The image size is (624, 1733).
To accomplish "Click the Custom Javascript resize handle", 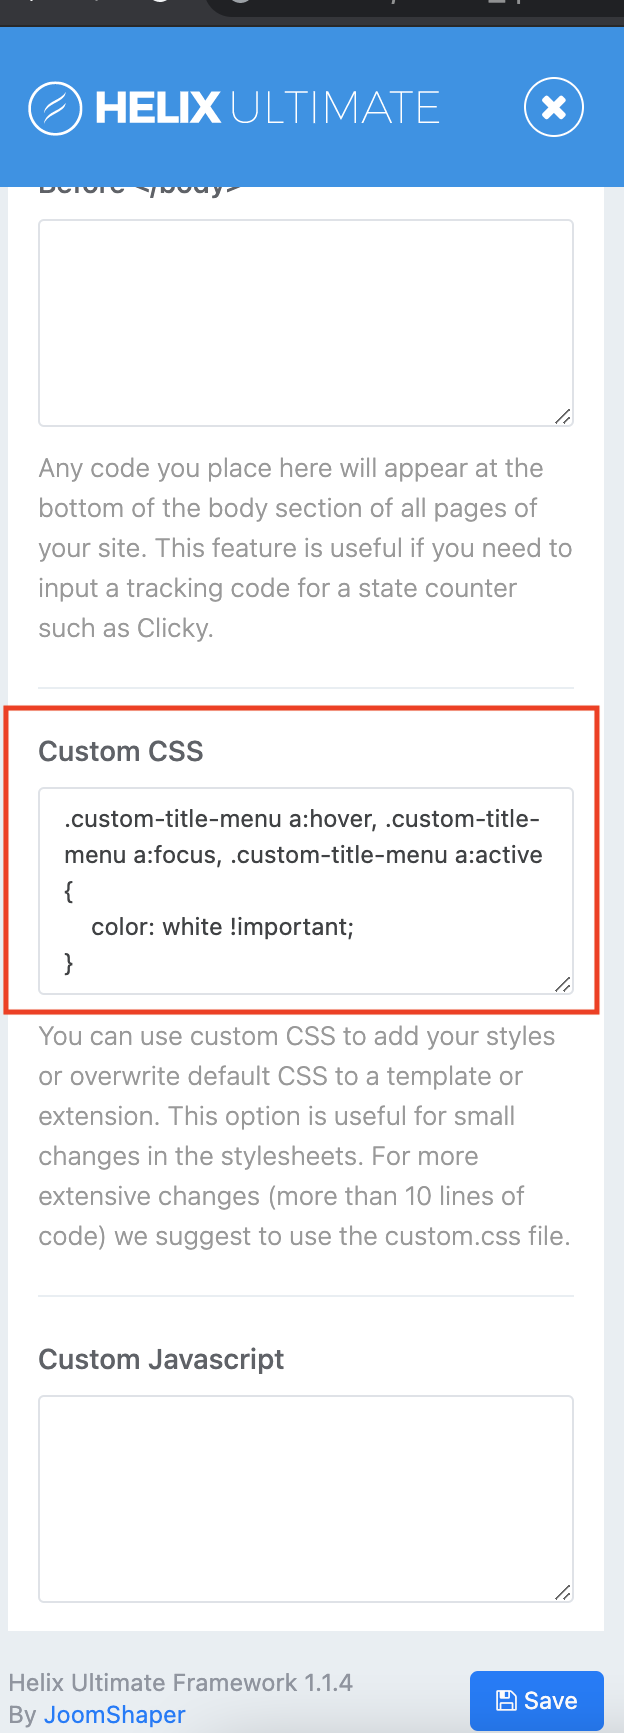I will [x=563, y=1592].
